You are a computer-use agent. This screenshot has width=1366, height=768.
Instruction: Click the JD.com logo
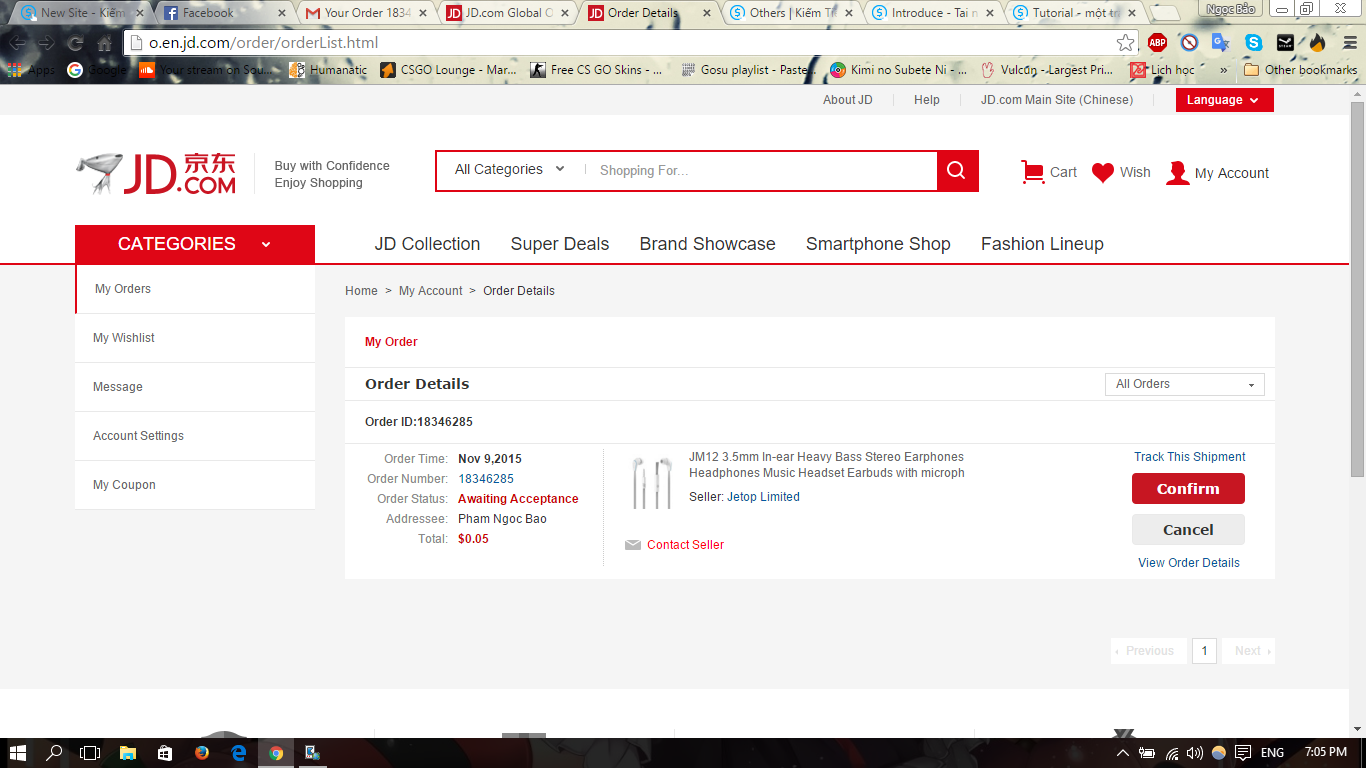coord(157,174)
